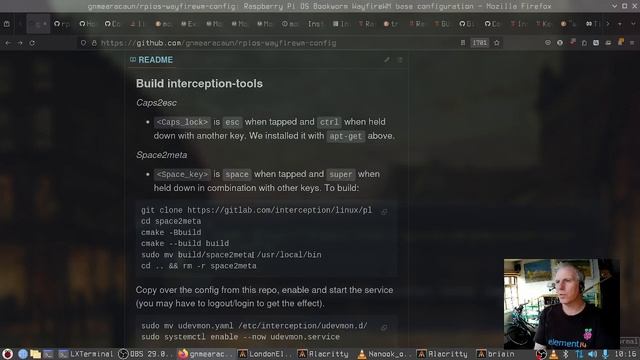Open reader view icon in the address bar
This screenshot has height=360, width=640.
click(x=462, y=43)
